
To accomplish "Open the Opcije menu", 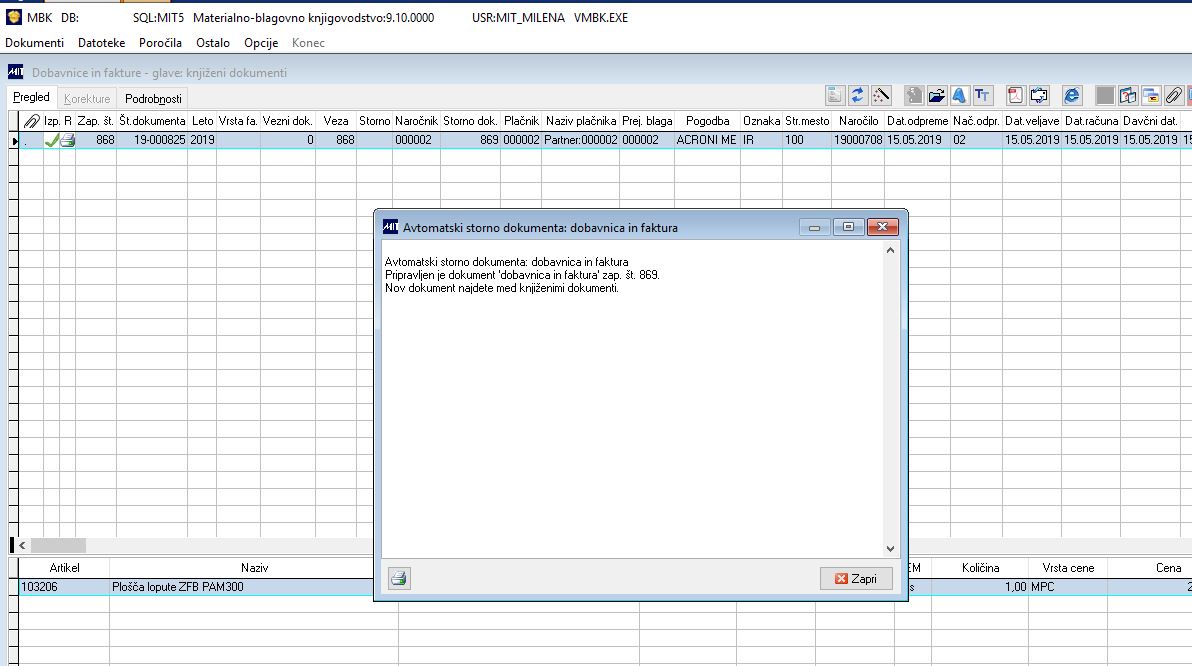I will click(261, 43).
